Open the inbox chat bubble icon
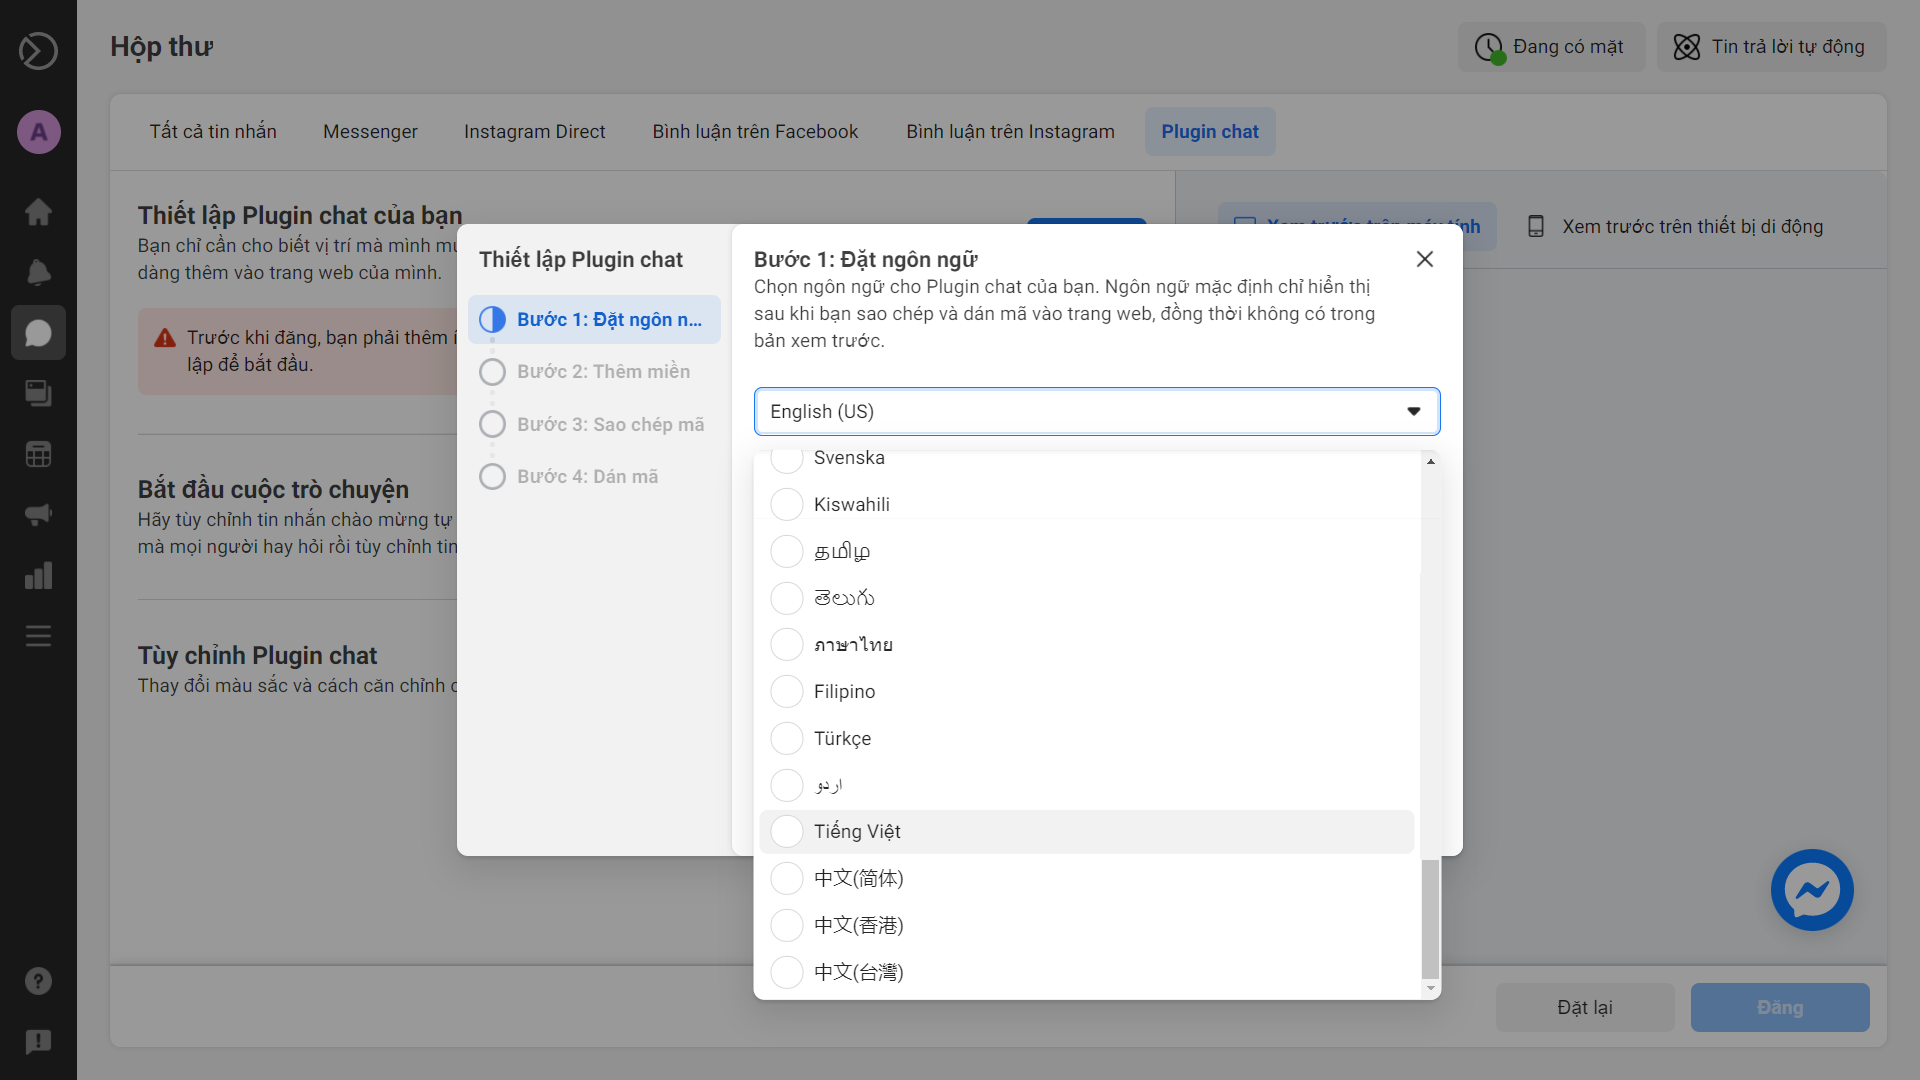Screen dimensions: 1920x1080 [38, 333]
